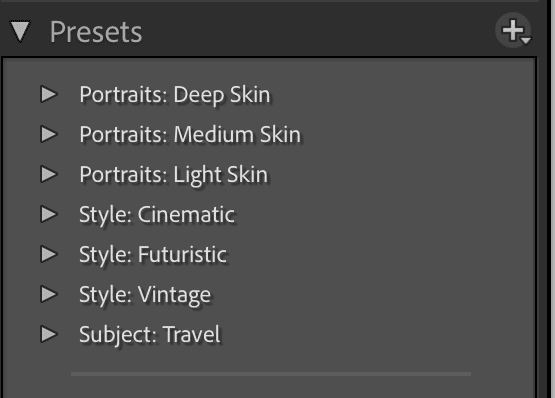Select the Subject: Travel preset folder
555x398 pixels.
coord(149,335)
